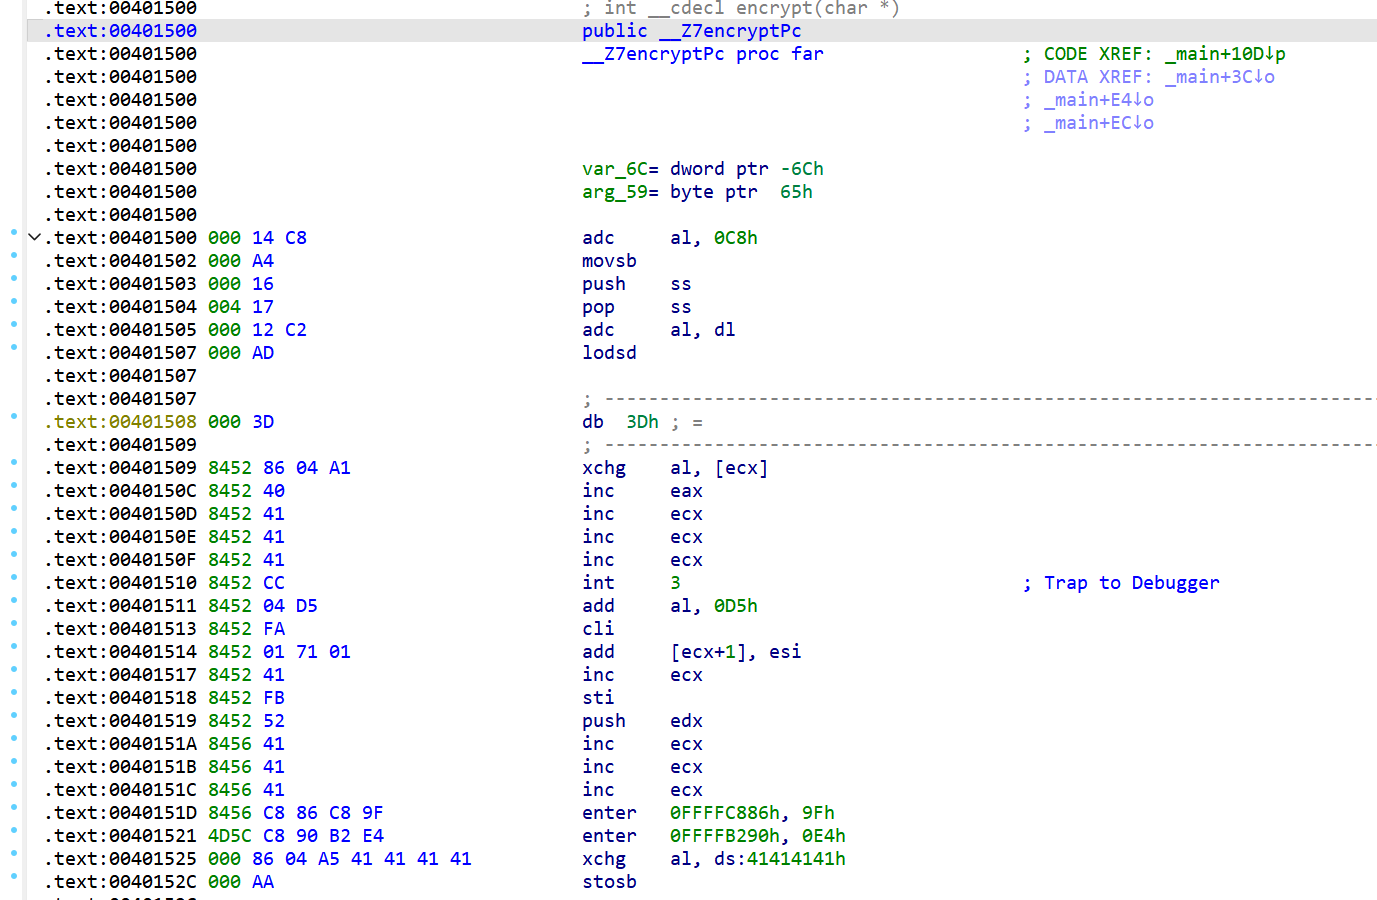Click the address .text:0040151D
This screenshot has width=1377, height=900.
pyautogui.click(x=120, y=813)
